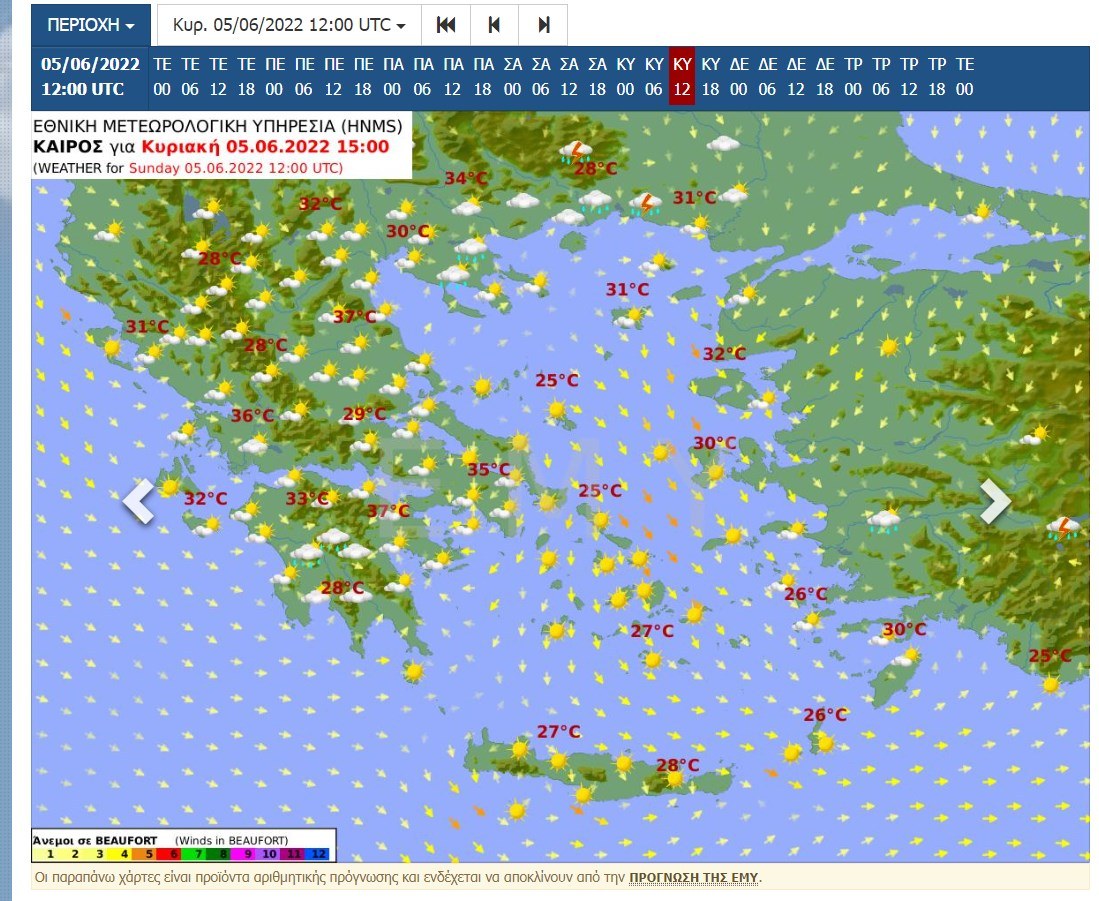Select the ΣΑ 00 forecast slot
The width and height of the screenshot is (1099, 901).
513,77
